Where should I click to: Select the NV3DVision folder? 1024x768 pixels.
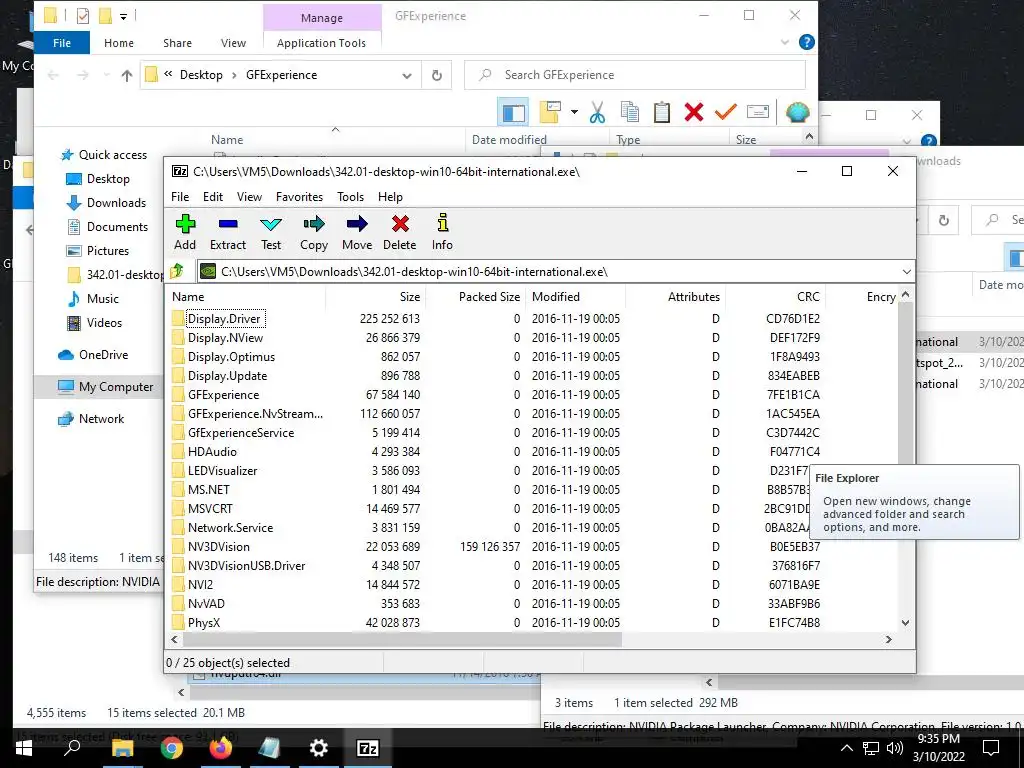tap(219, 547)
